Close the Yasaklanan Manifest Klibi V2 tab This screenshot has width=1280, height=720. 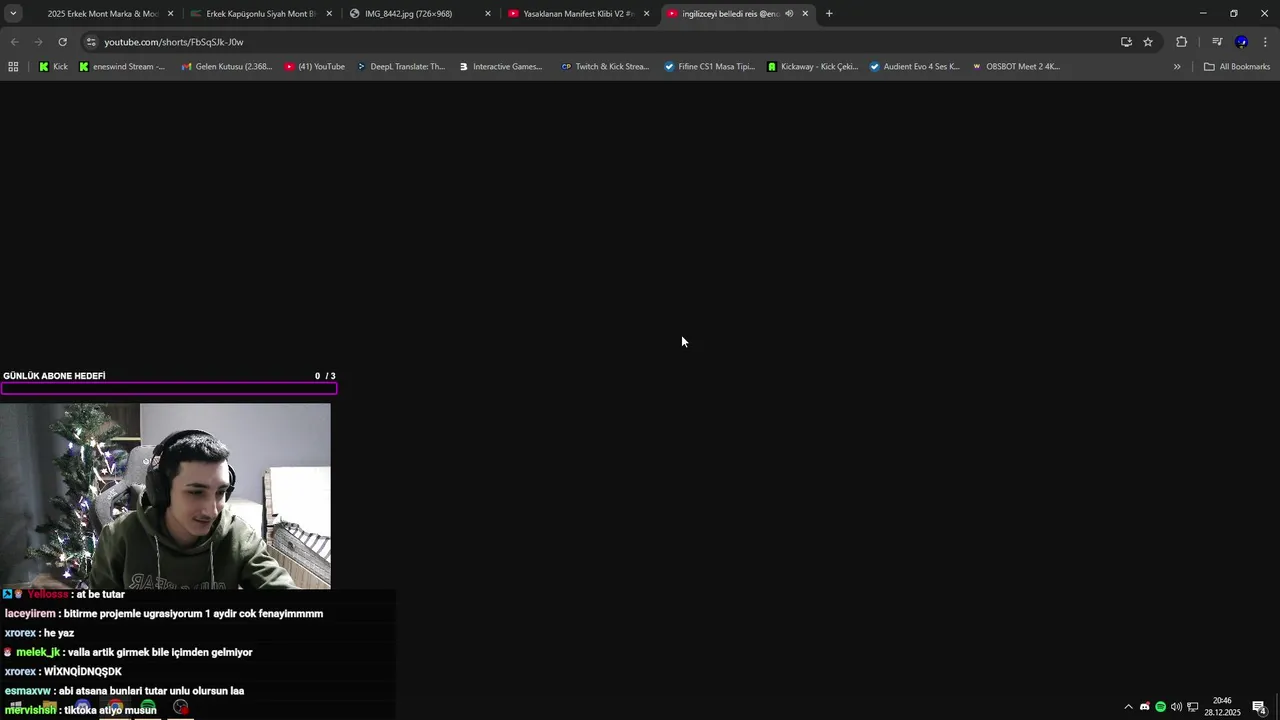[646, 14]
